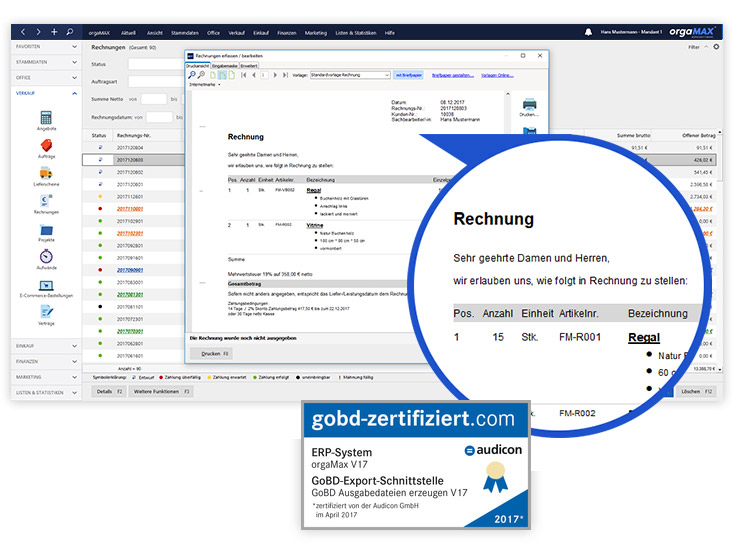Zoom in on the invoice print preview

192,75
